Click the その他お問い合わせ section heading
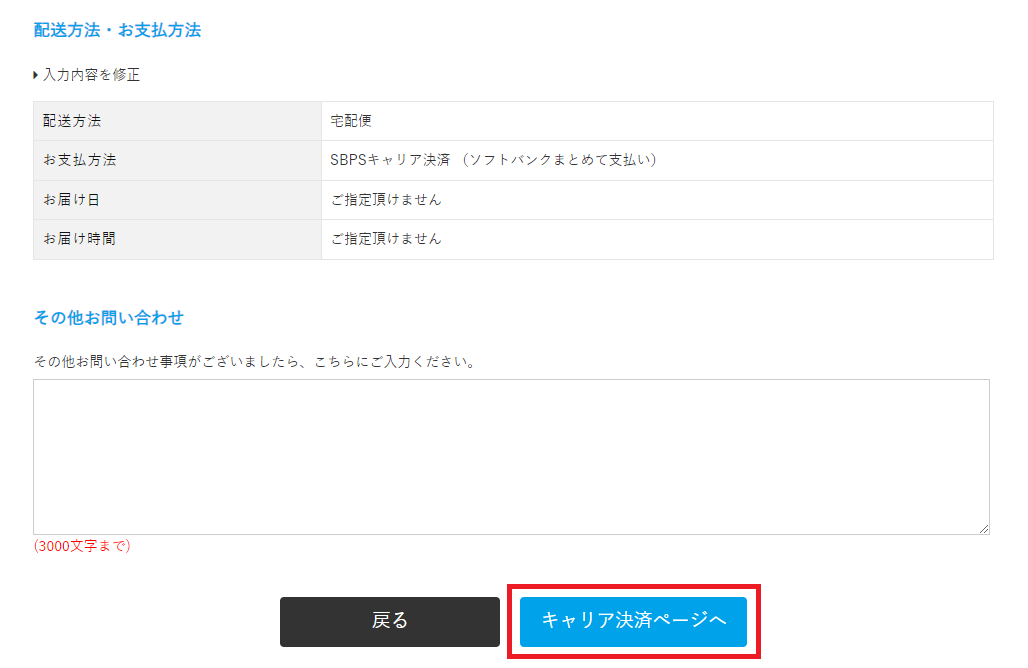1028x668 pixels. coord(109,318)
